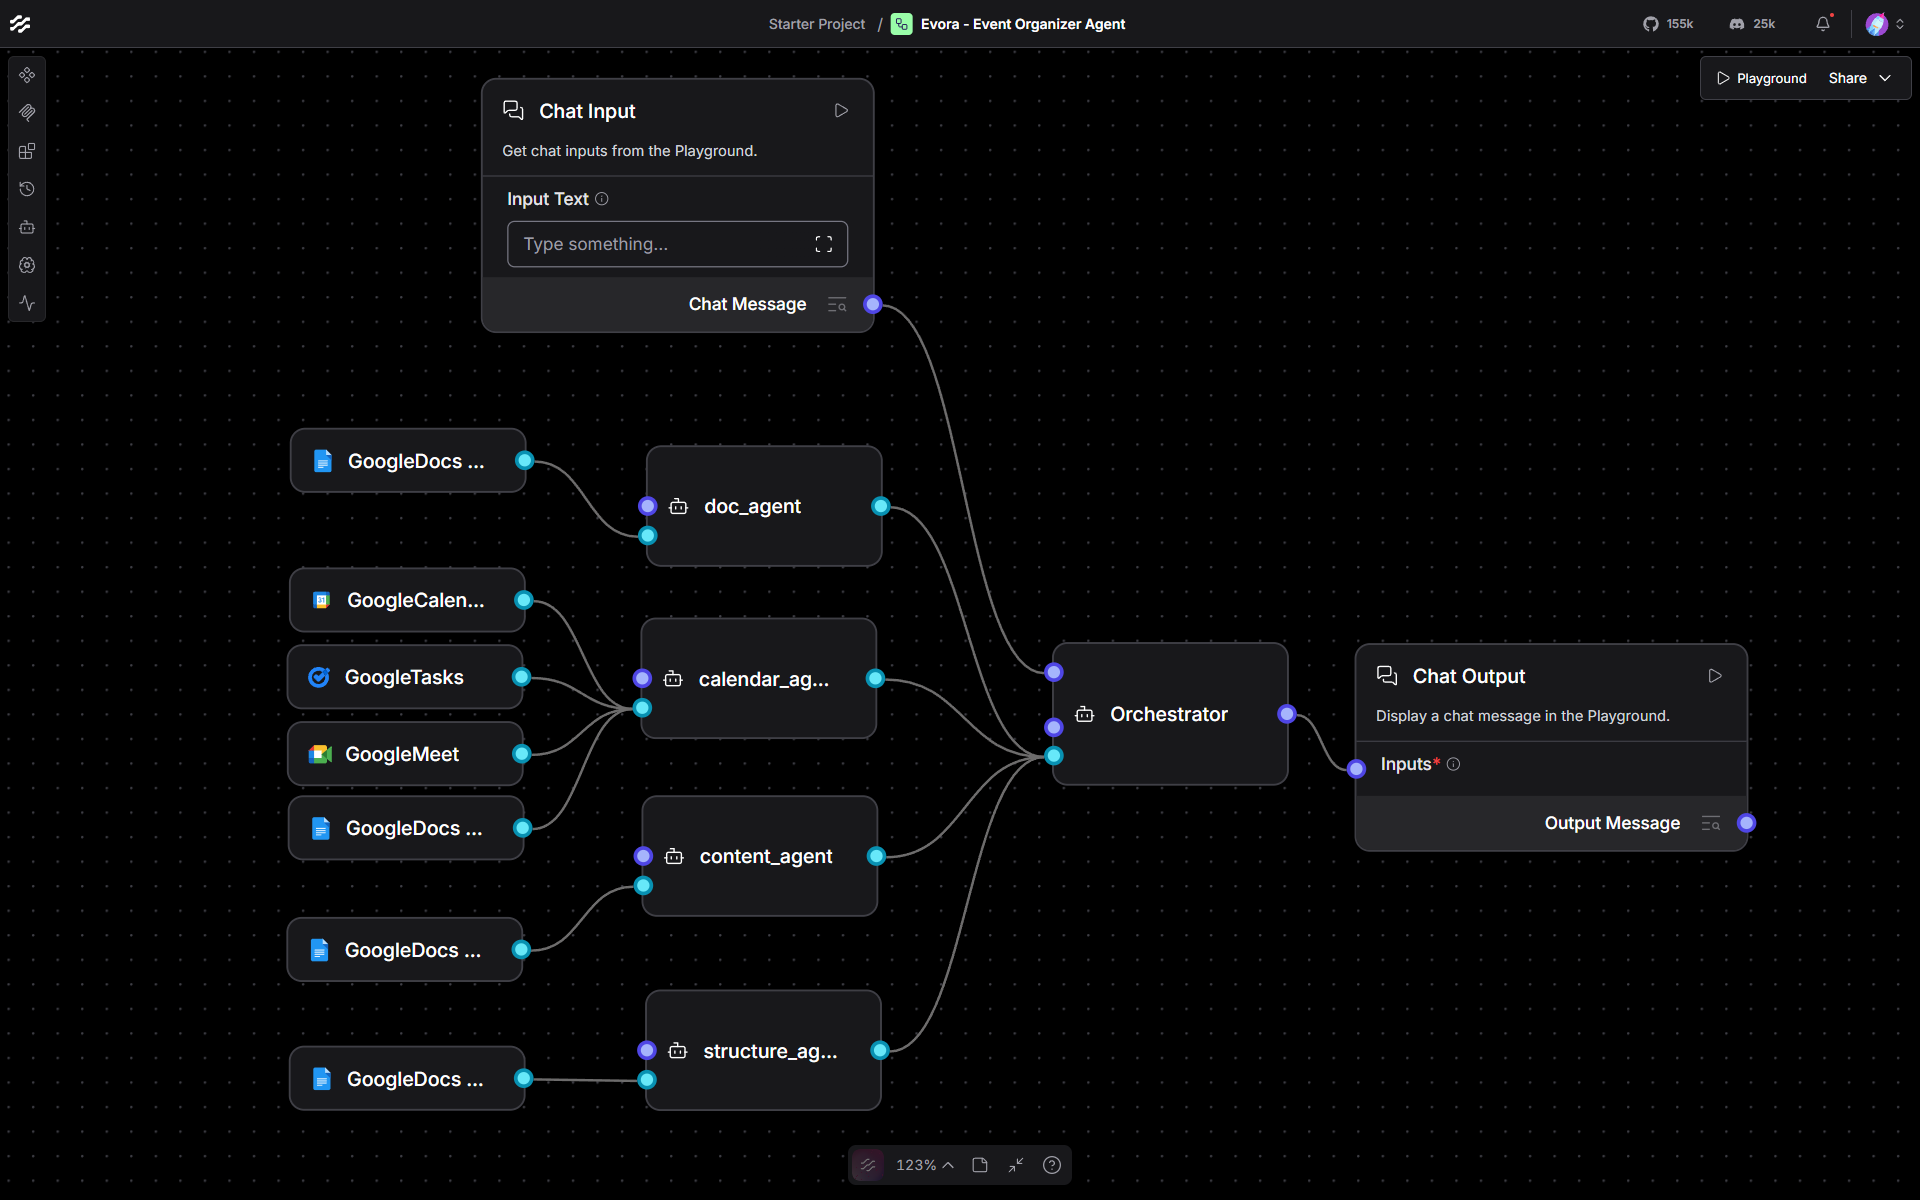
Task: Click the Input Text info icon
Action: 602,199
